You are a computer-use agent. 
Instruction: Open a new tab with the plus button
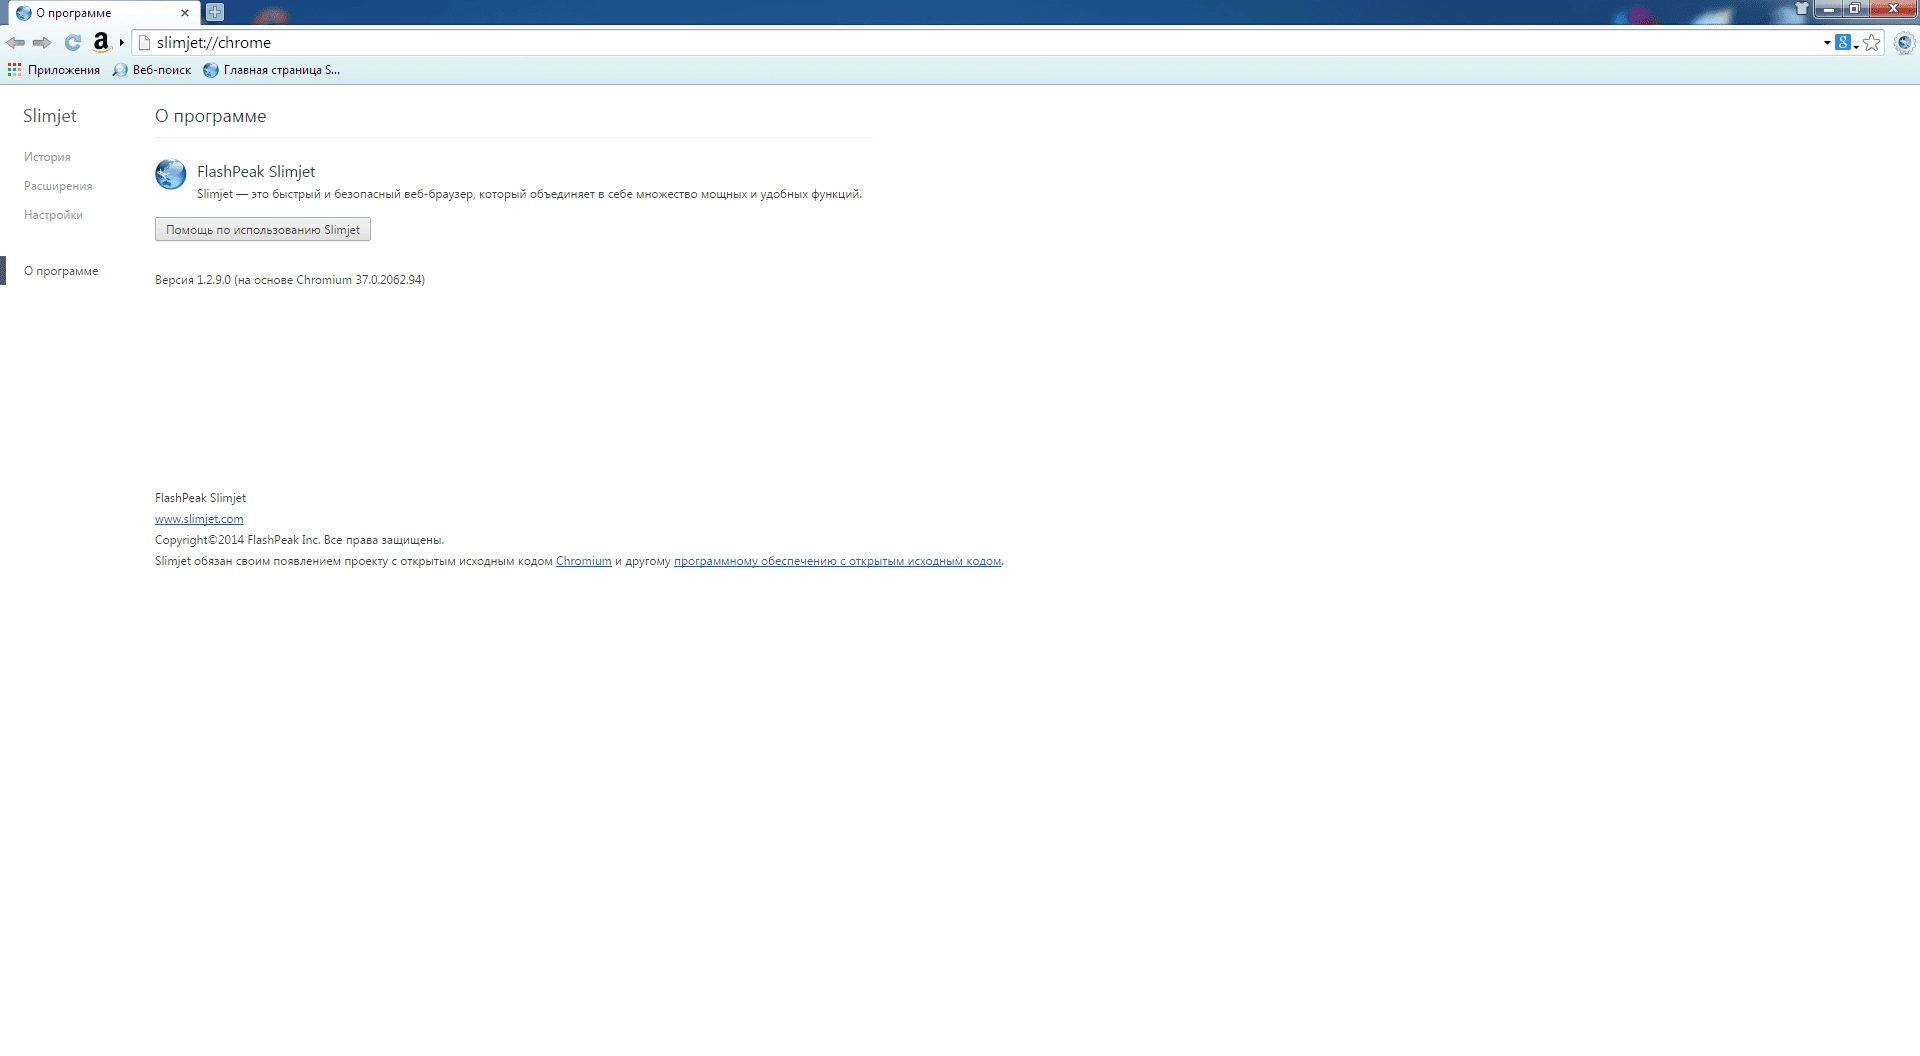tap(215, 12)
